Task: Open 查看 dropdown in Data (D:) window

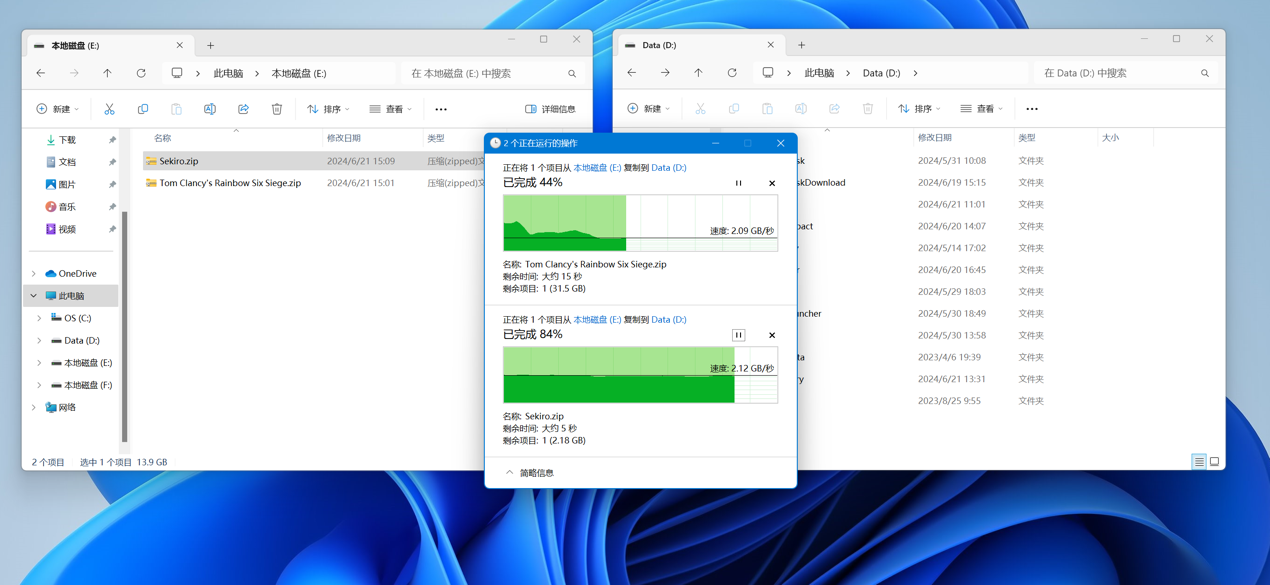Action: 982,109
